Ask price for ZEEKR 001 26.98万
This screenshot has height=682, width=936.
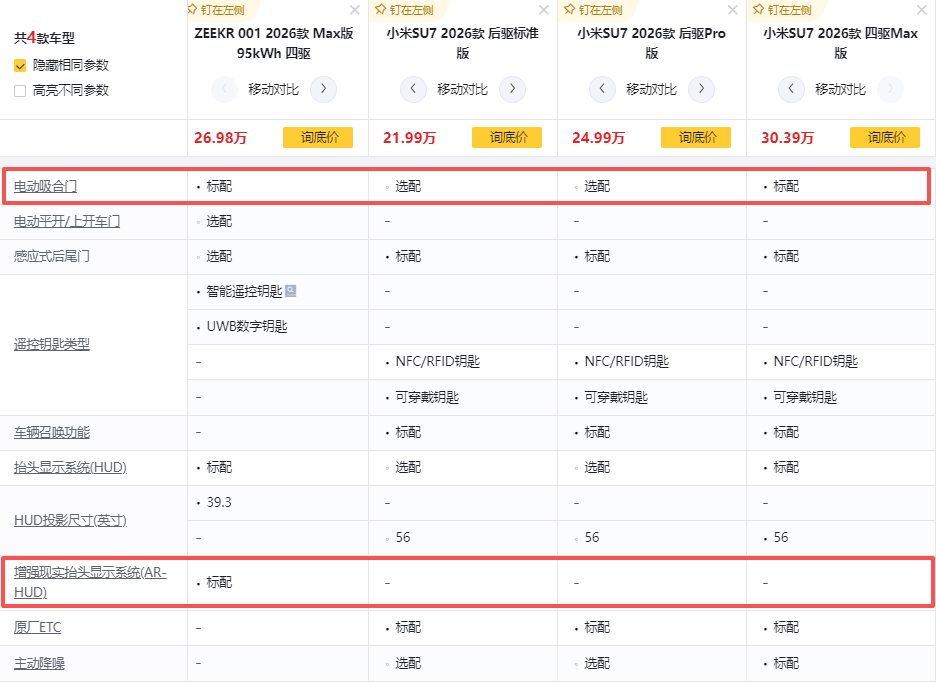[x=318, y=137]
